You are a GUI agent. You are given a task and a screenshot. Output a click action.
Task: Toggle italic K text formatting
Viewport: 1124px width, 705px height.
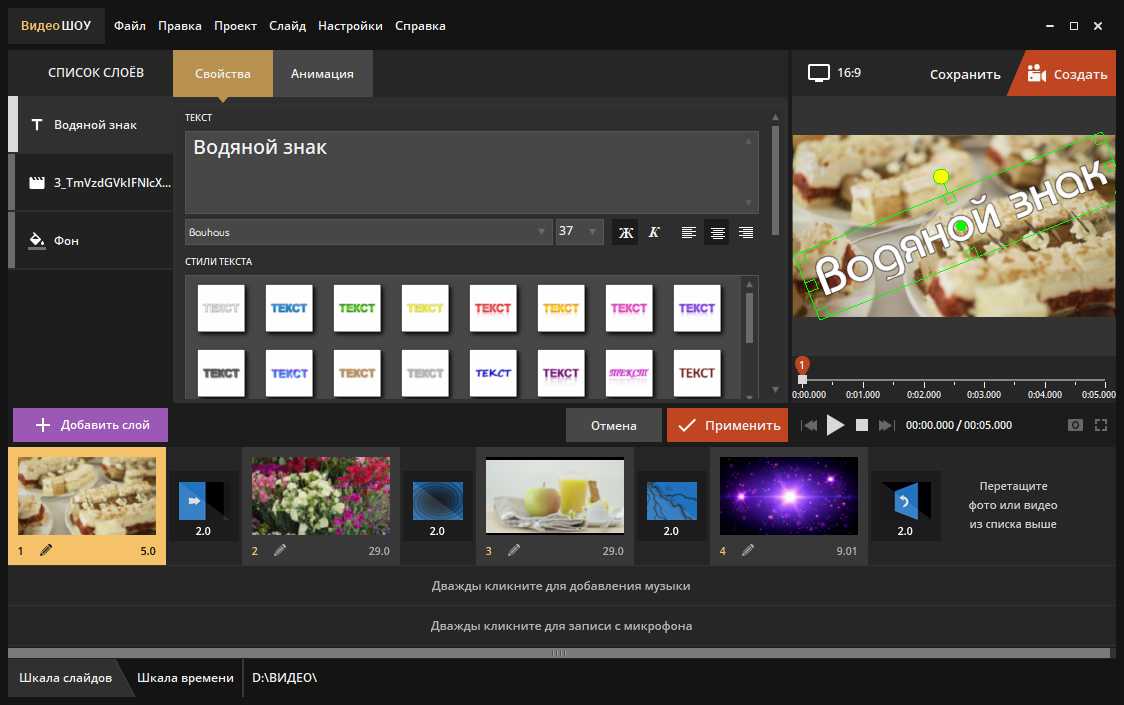(x=654, y=232)
